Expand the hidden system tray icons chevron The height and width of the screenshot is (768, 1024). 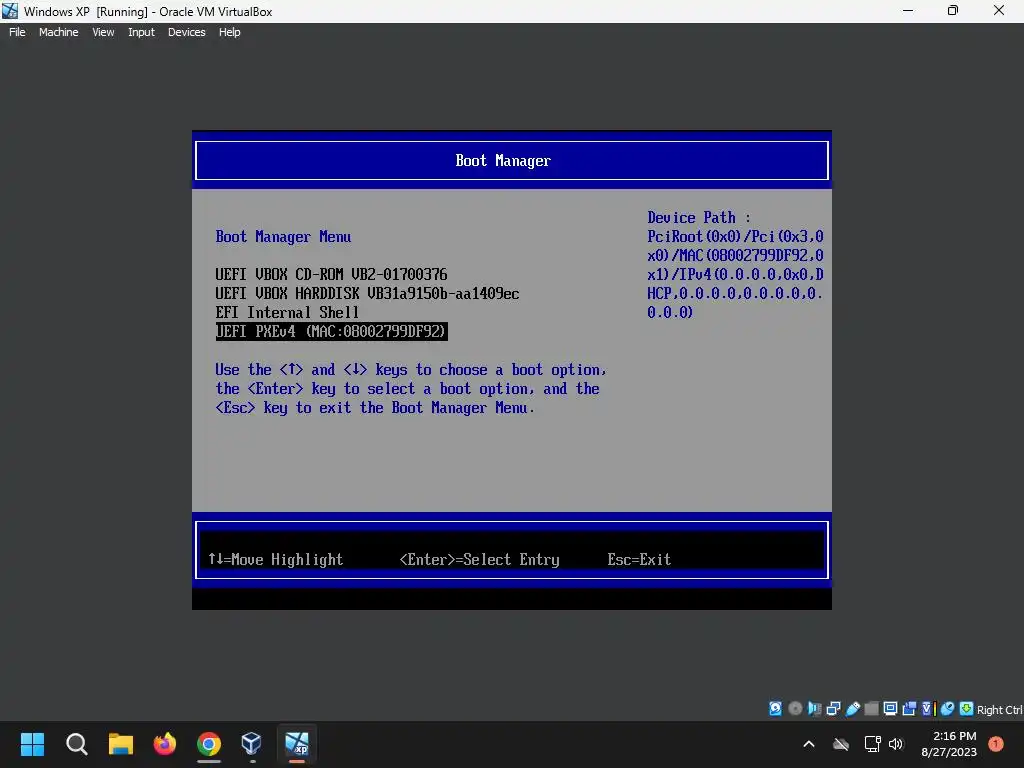pos(808,744)
